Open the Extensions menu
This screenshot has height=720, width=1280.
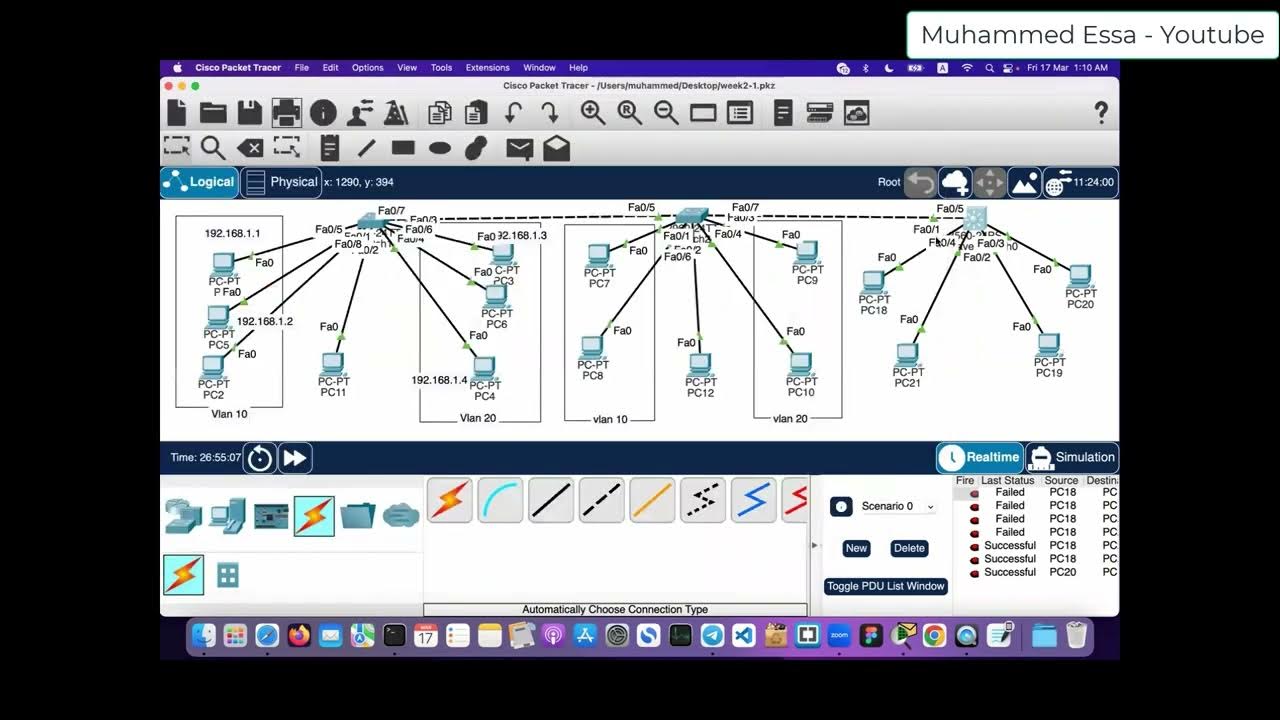click(x=488, y=68)
